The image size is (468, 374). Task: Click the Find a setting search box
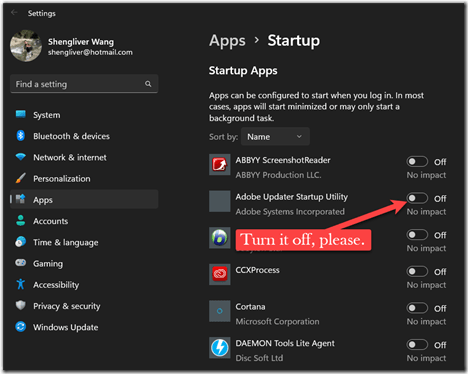click(x=84, y=84)
